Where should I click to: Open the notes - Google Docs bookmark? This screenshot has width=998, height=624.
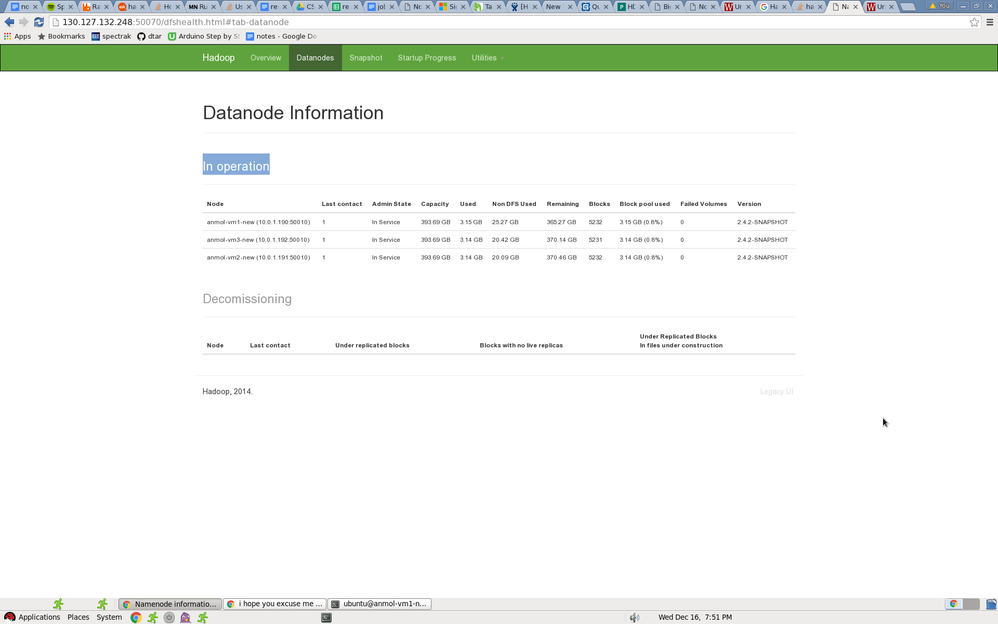click(281, 36)
